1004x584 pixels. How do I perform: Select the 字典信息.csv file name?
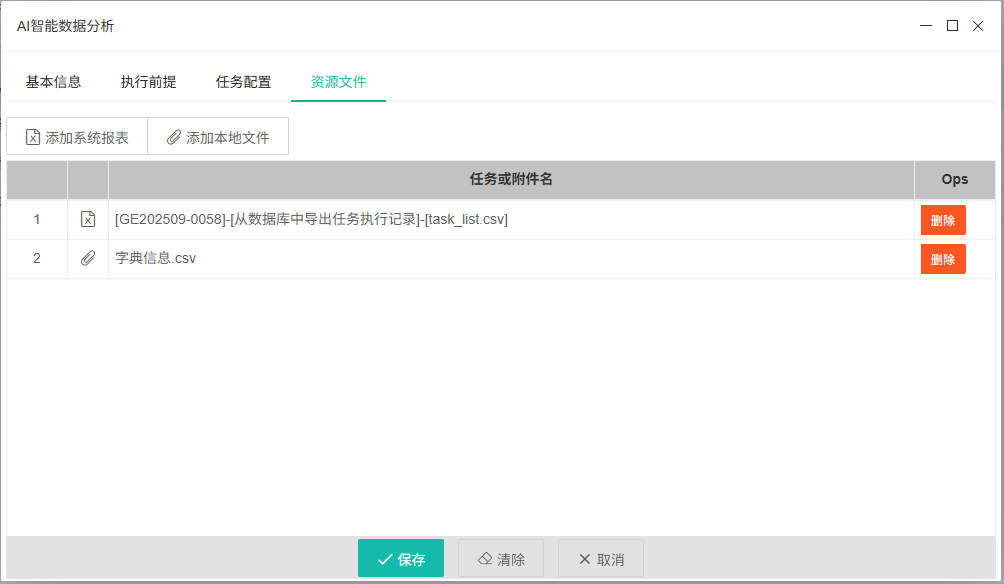coord(156,258)
